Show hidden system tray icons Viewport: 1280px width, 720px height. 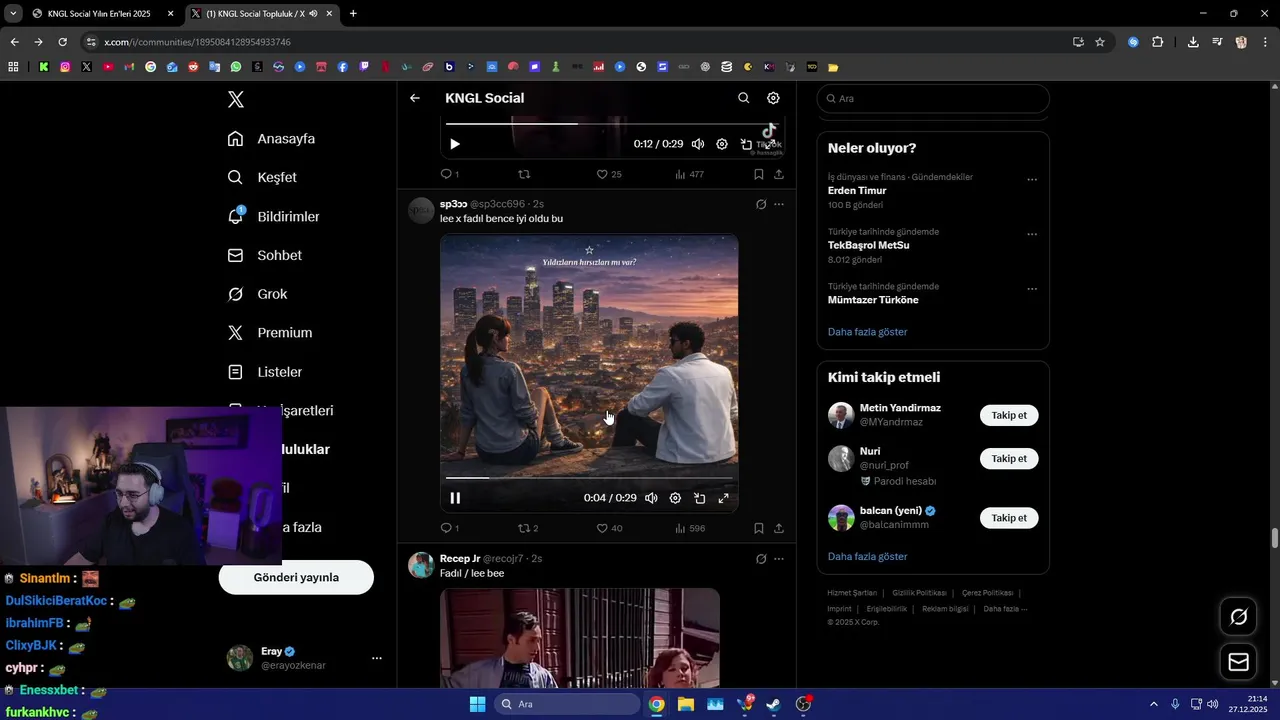(x=1153, y=704)
